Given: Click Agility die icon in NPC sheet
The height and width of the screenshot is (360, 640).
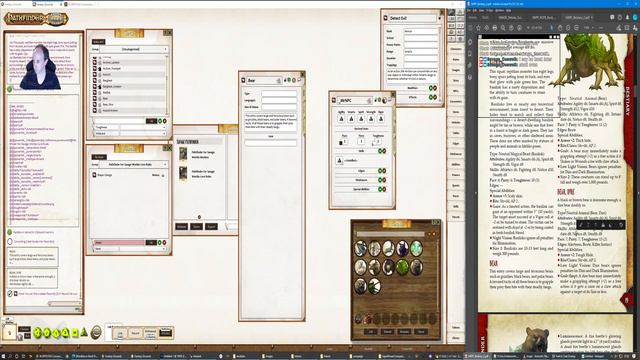Looking at the screenshot, I should [x=341, y=119].
